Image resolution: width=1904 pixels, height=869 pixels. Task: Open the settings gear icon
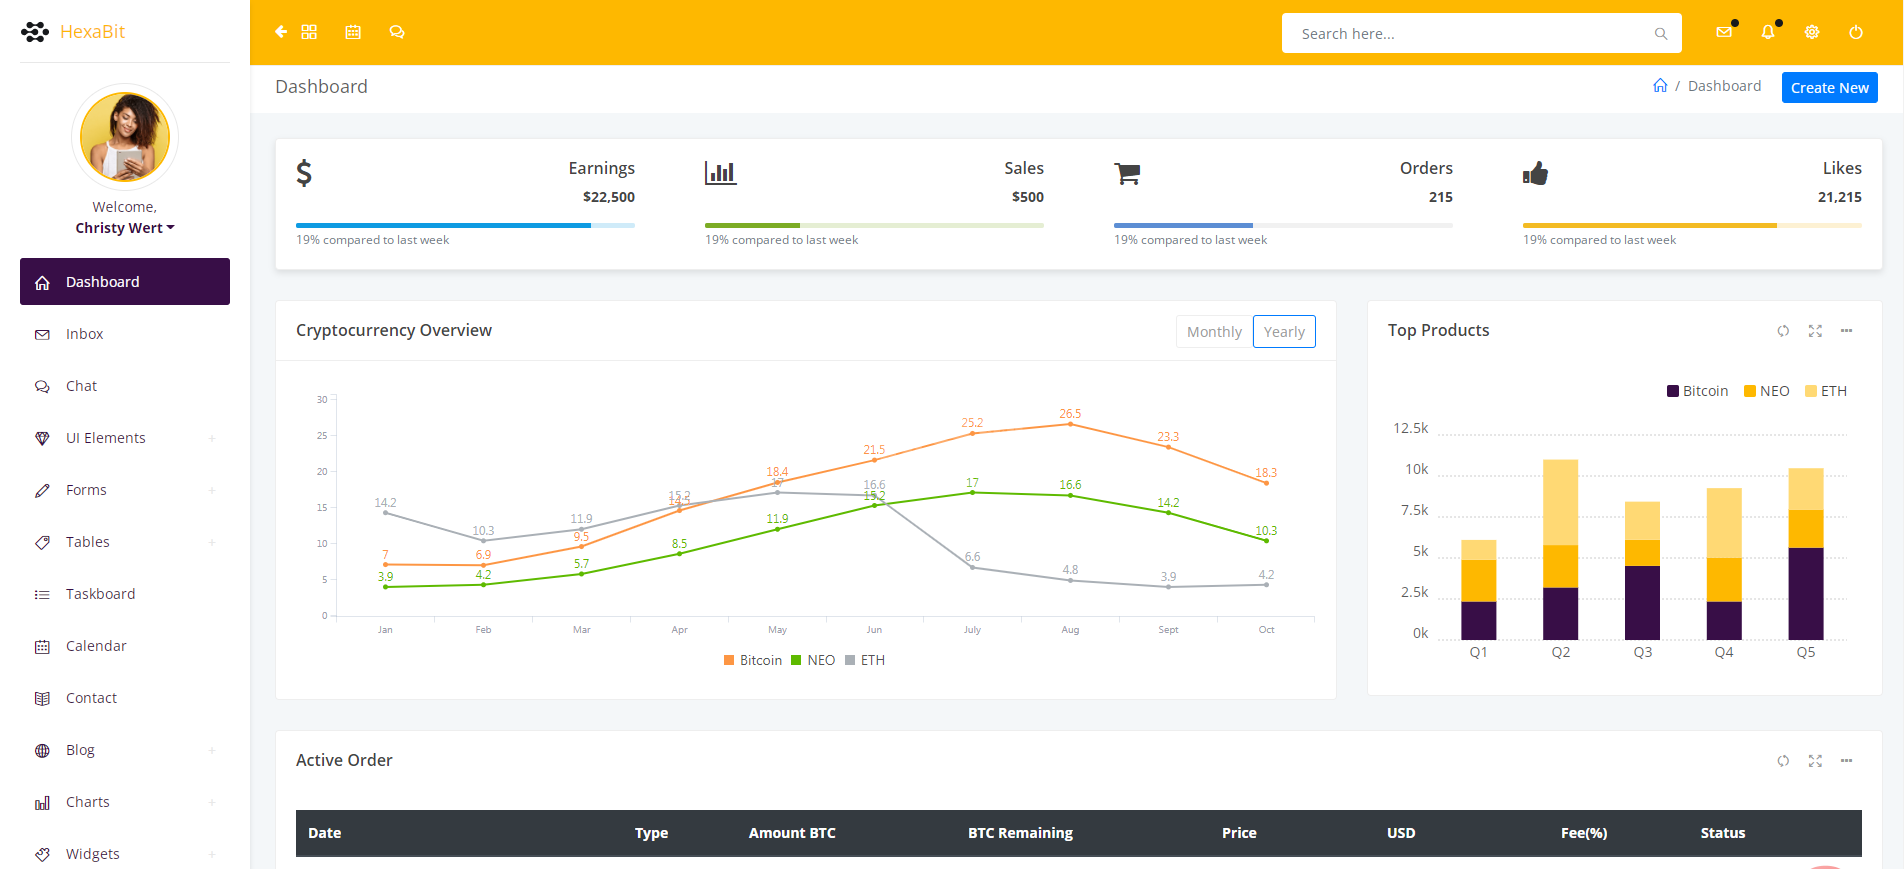coord(1812,32)
